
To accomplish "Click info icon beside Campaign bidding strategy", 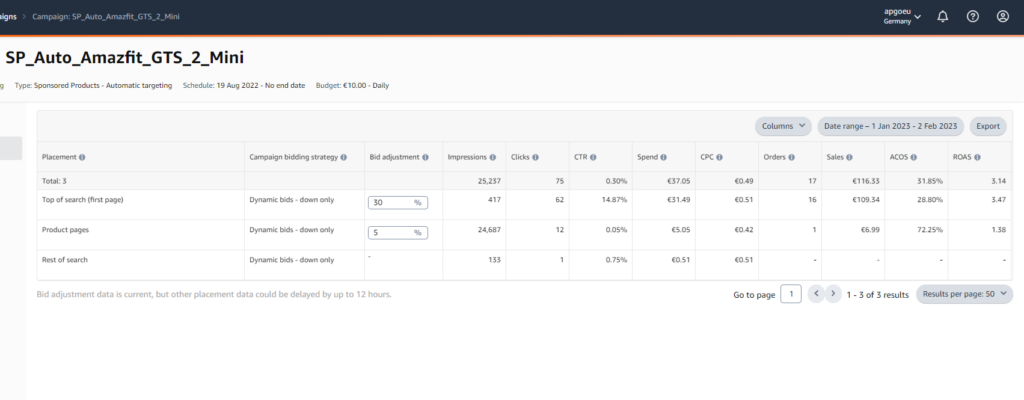I will pyautogui.click(x=344, y=158).
